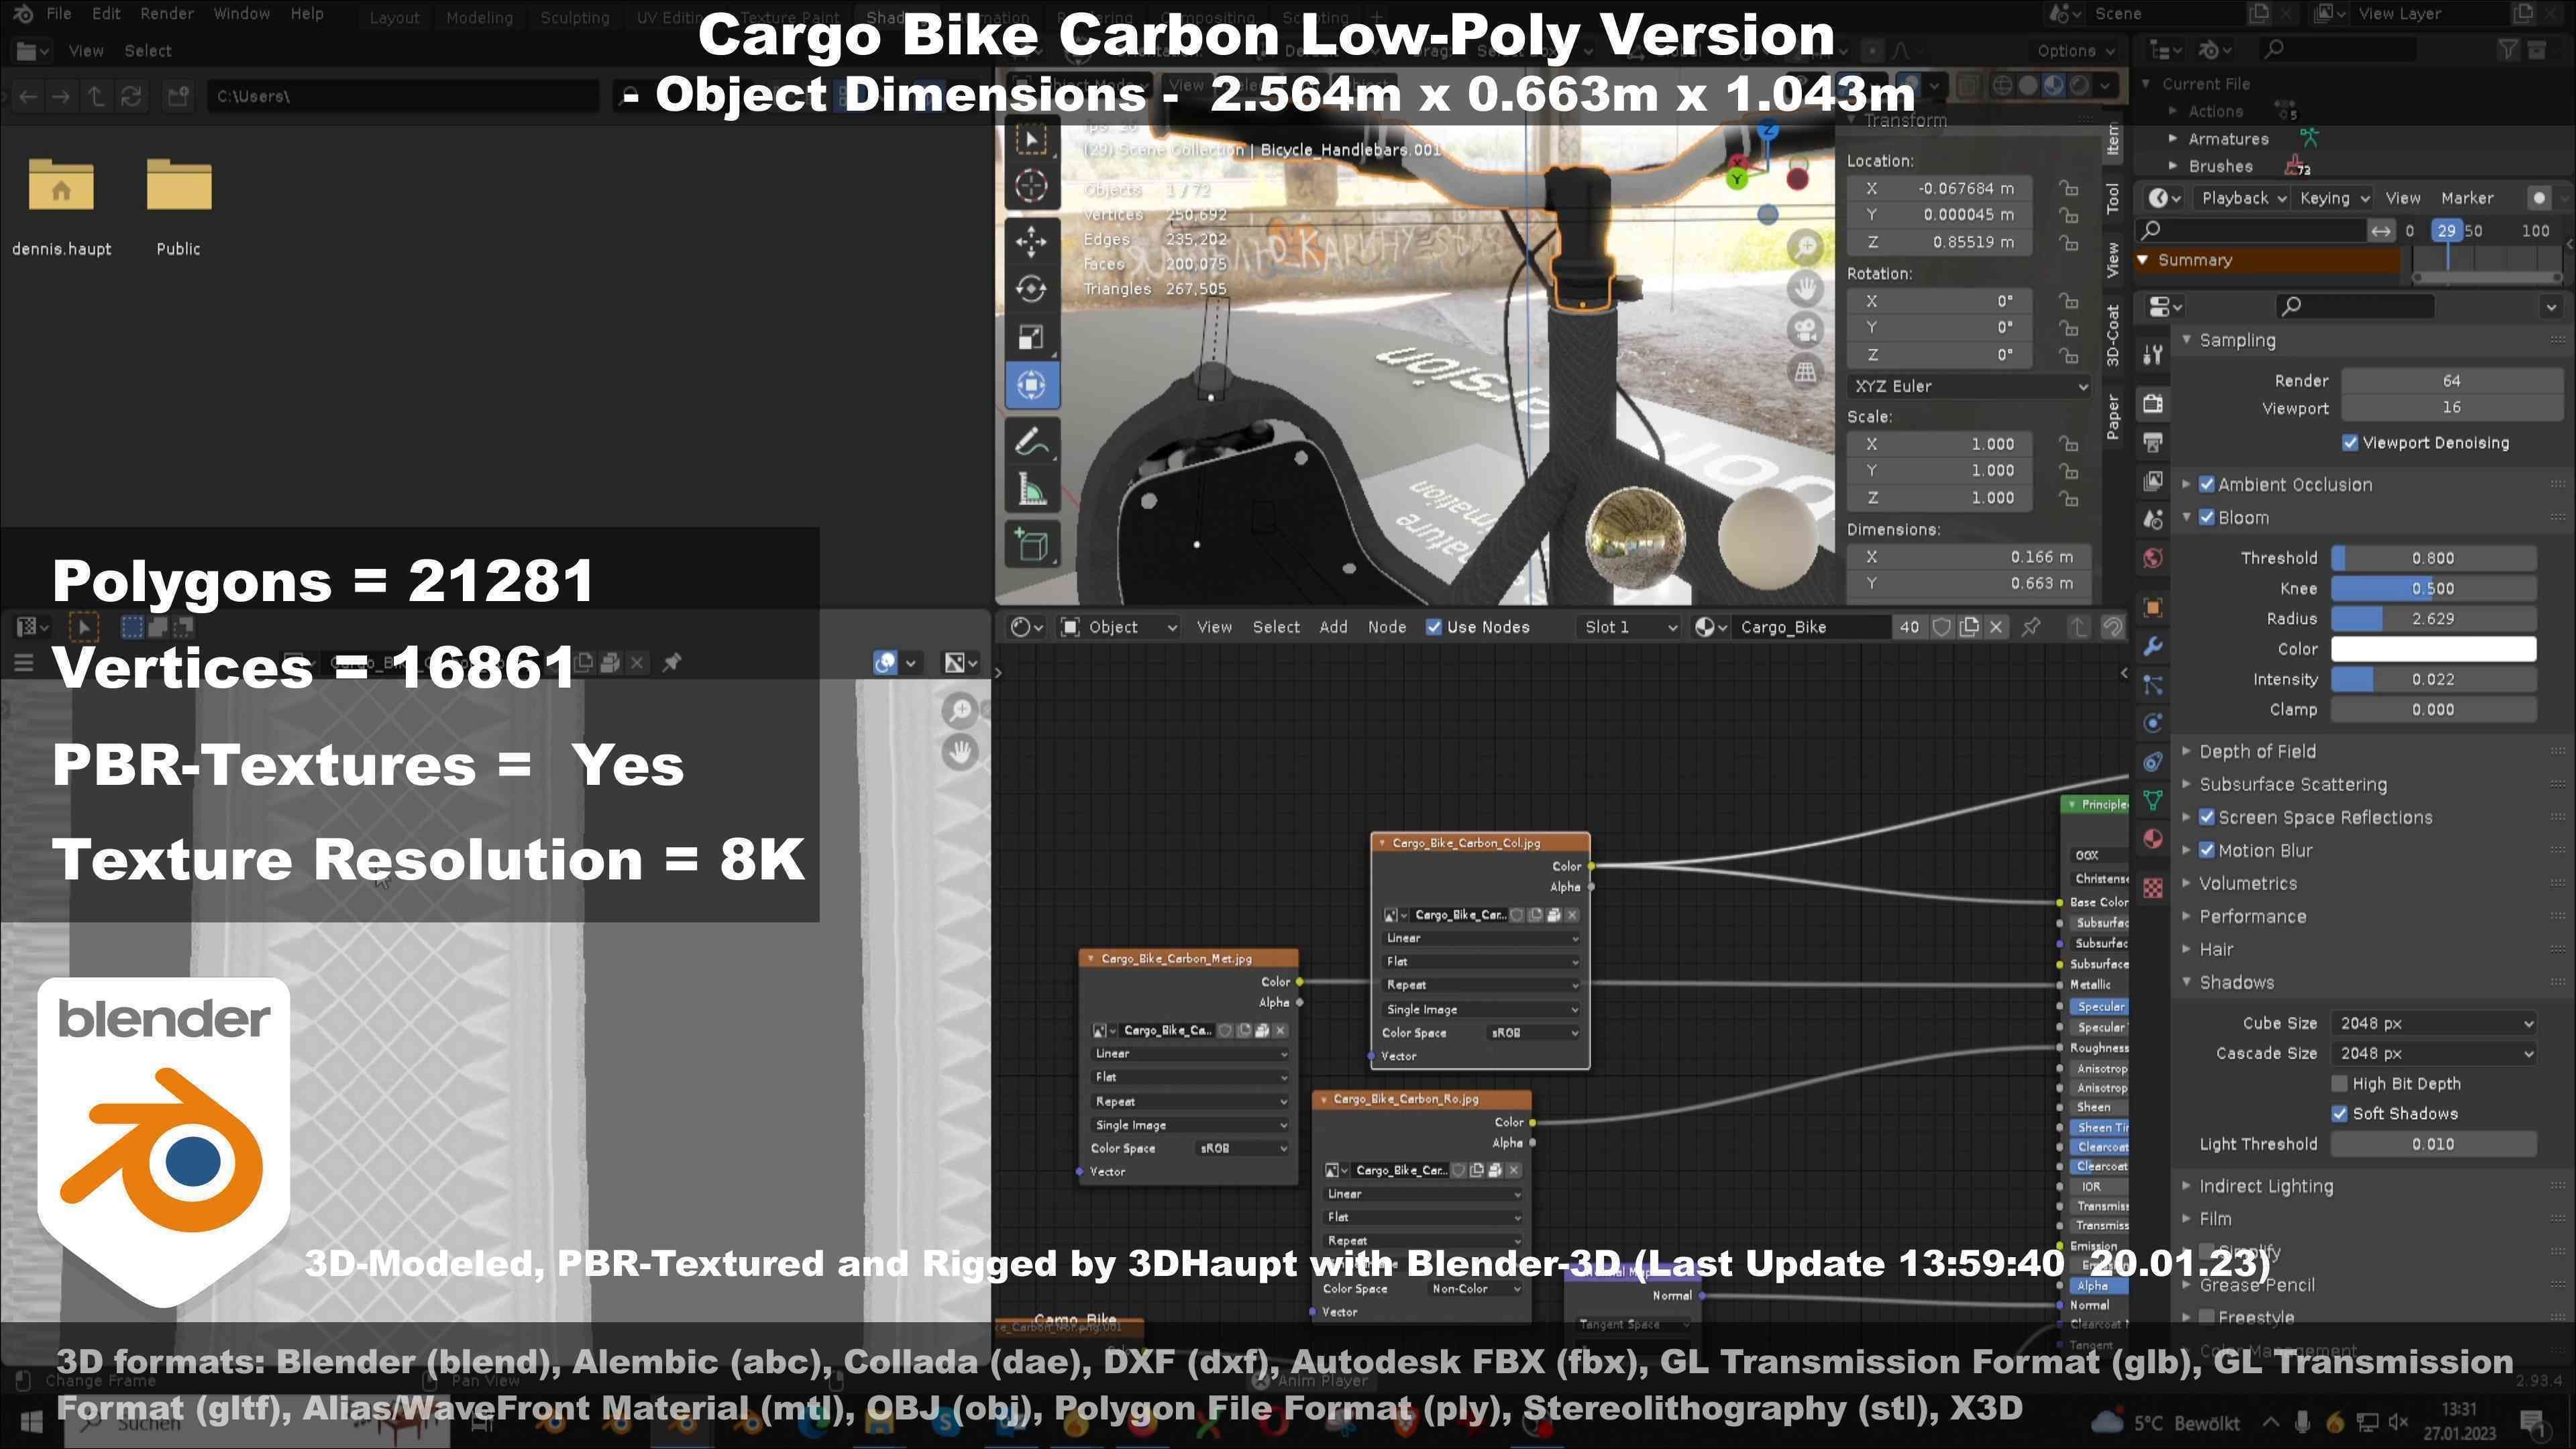This screenshot has width=2576, height=1449.
Task: Choose the Scale tool in viewport toolbar
Action: pyautogui.click(x=1031, y=337)
